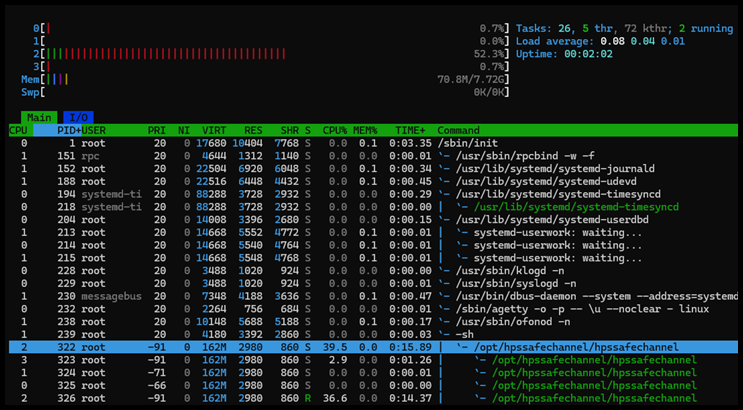Sort by the RES column header

pos(254,130)
